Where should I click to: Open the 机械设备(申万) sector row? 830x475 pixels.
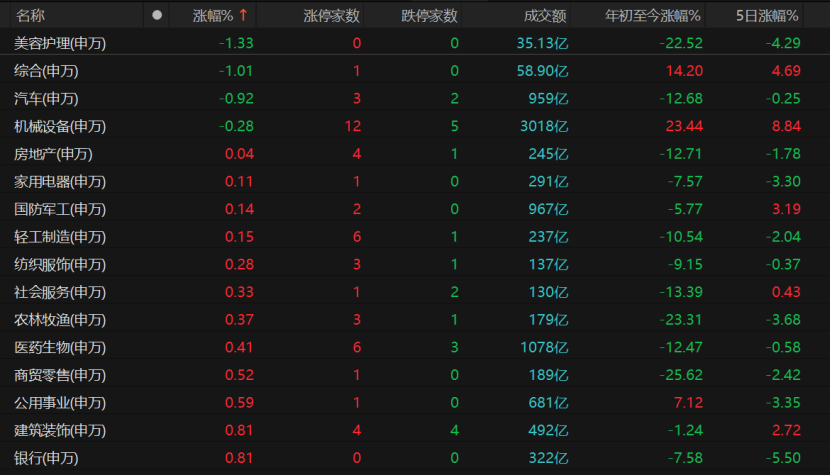[x=415, y=126]
